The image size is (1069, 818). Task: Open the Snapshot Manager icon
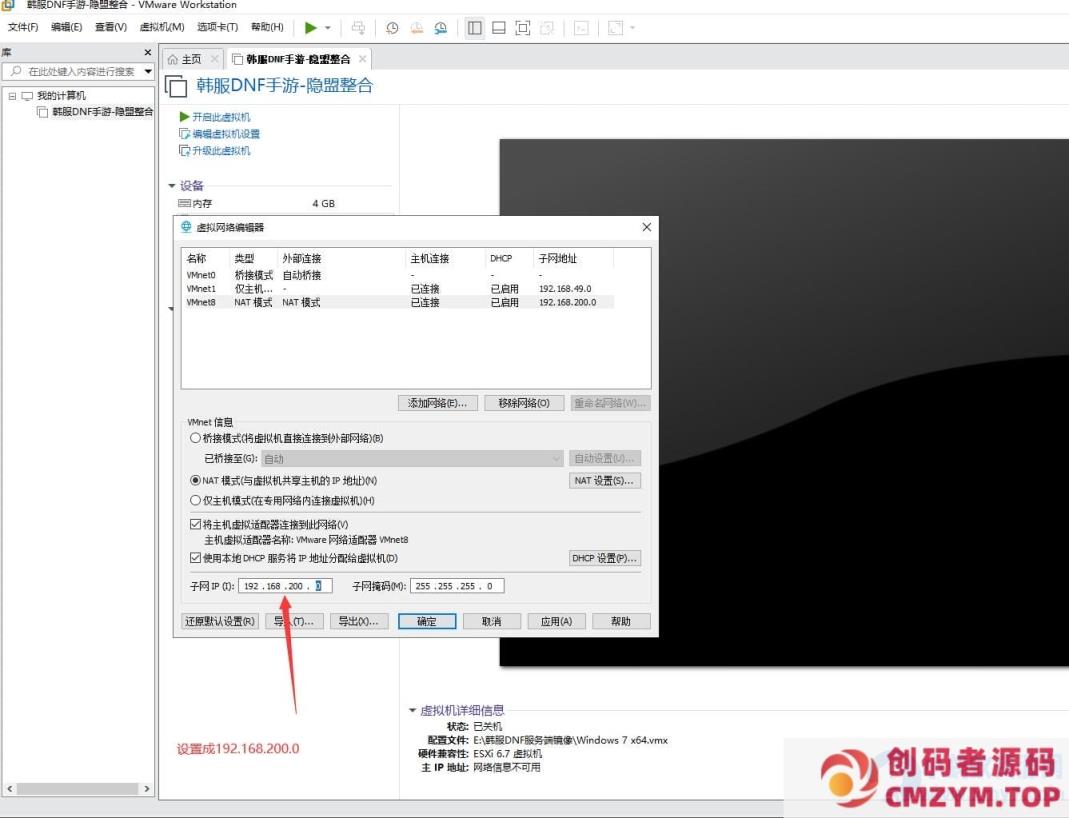tap(440, 28)
